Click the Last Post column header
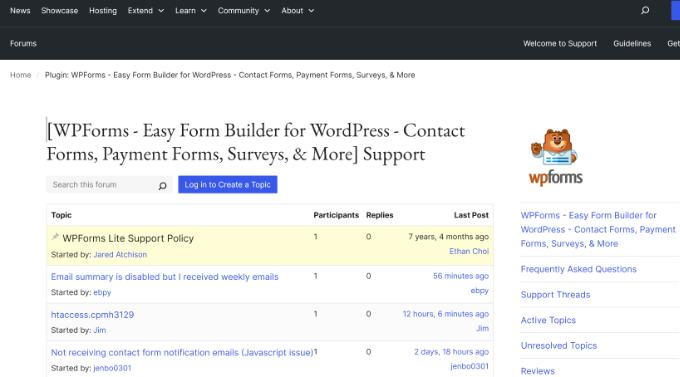This screenshot has width=680, height=377. pyautogui.click(x=471, y=215)
